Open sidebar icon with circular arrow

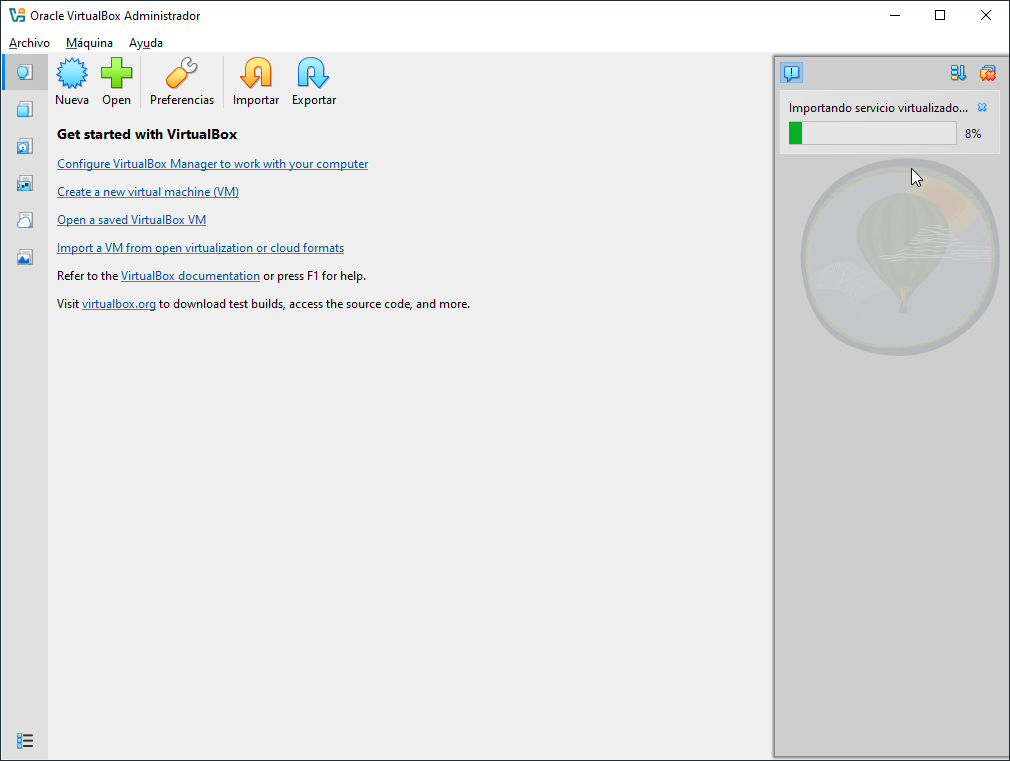tap(25, 146)
